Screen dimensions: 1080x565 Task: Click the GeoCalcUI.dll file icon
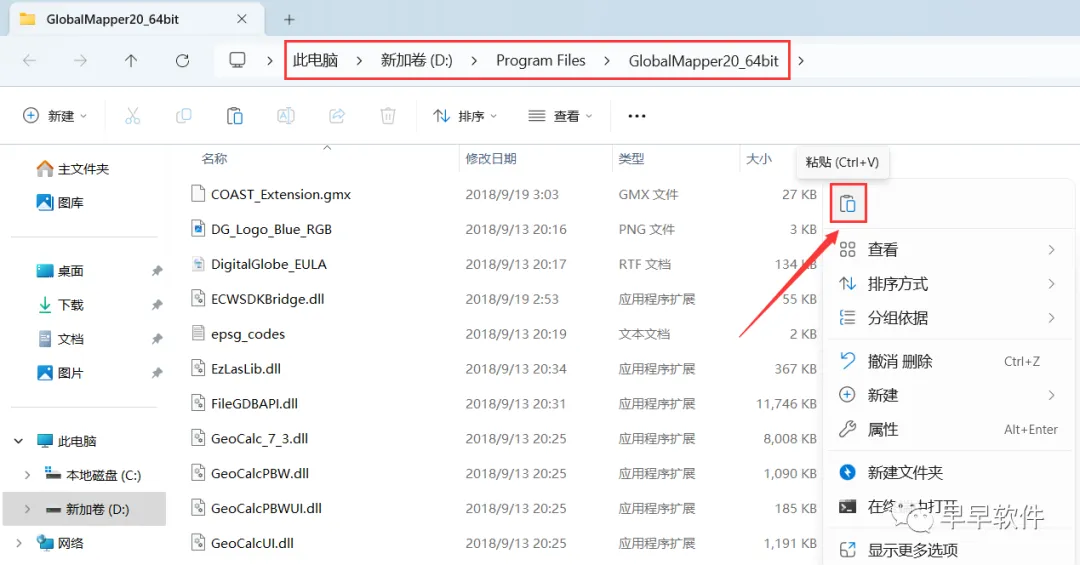(x=198, y=542)
